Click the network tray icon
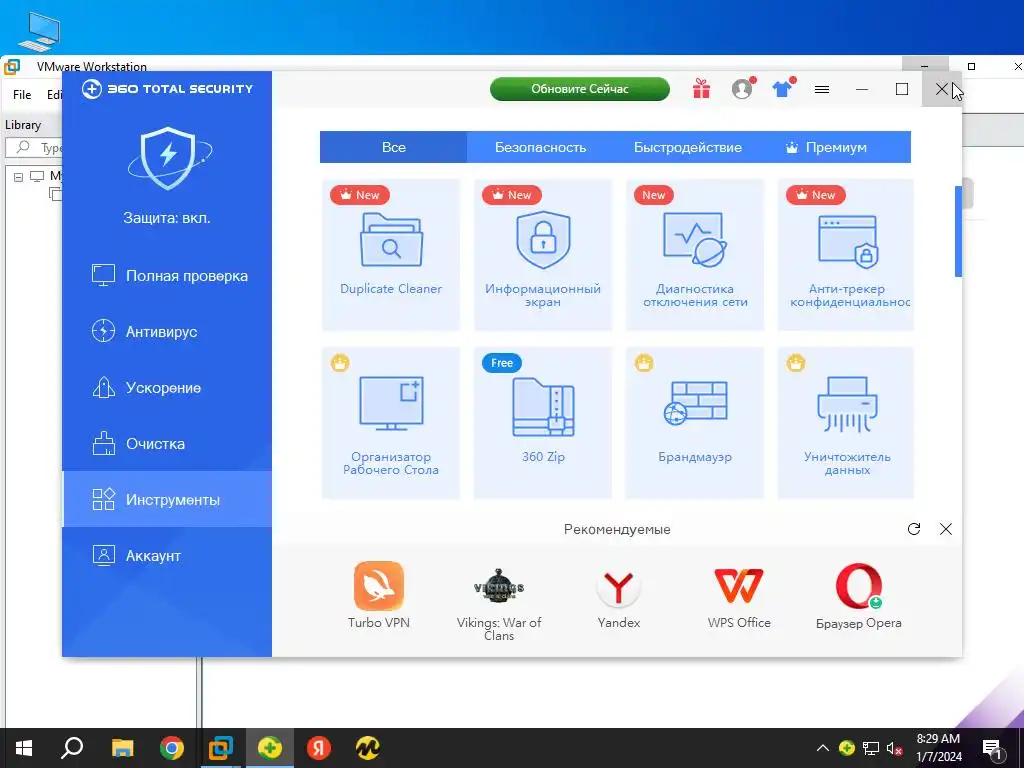Image resolution: width=1024 pixels, height=768 pixels. [x=871, y=748]
